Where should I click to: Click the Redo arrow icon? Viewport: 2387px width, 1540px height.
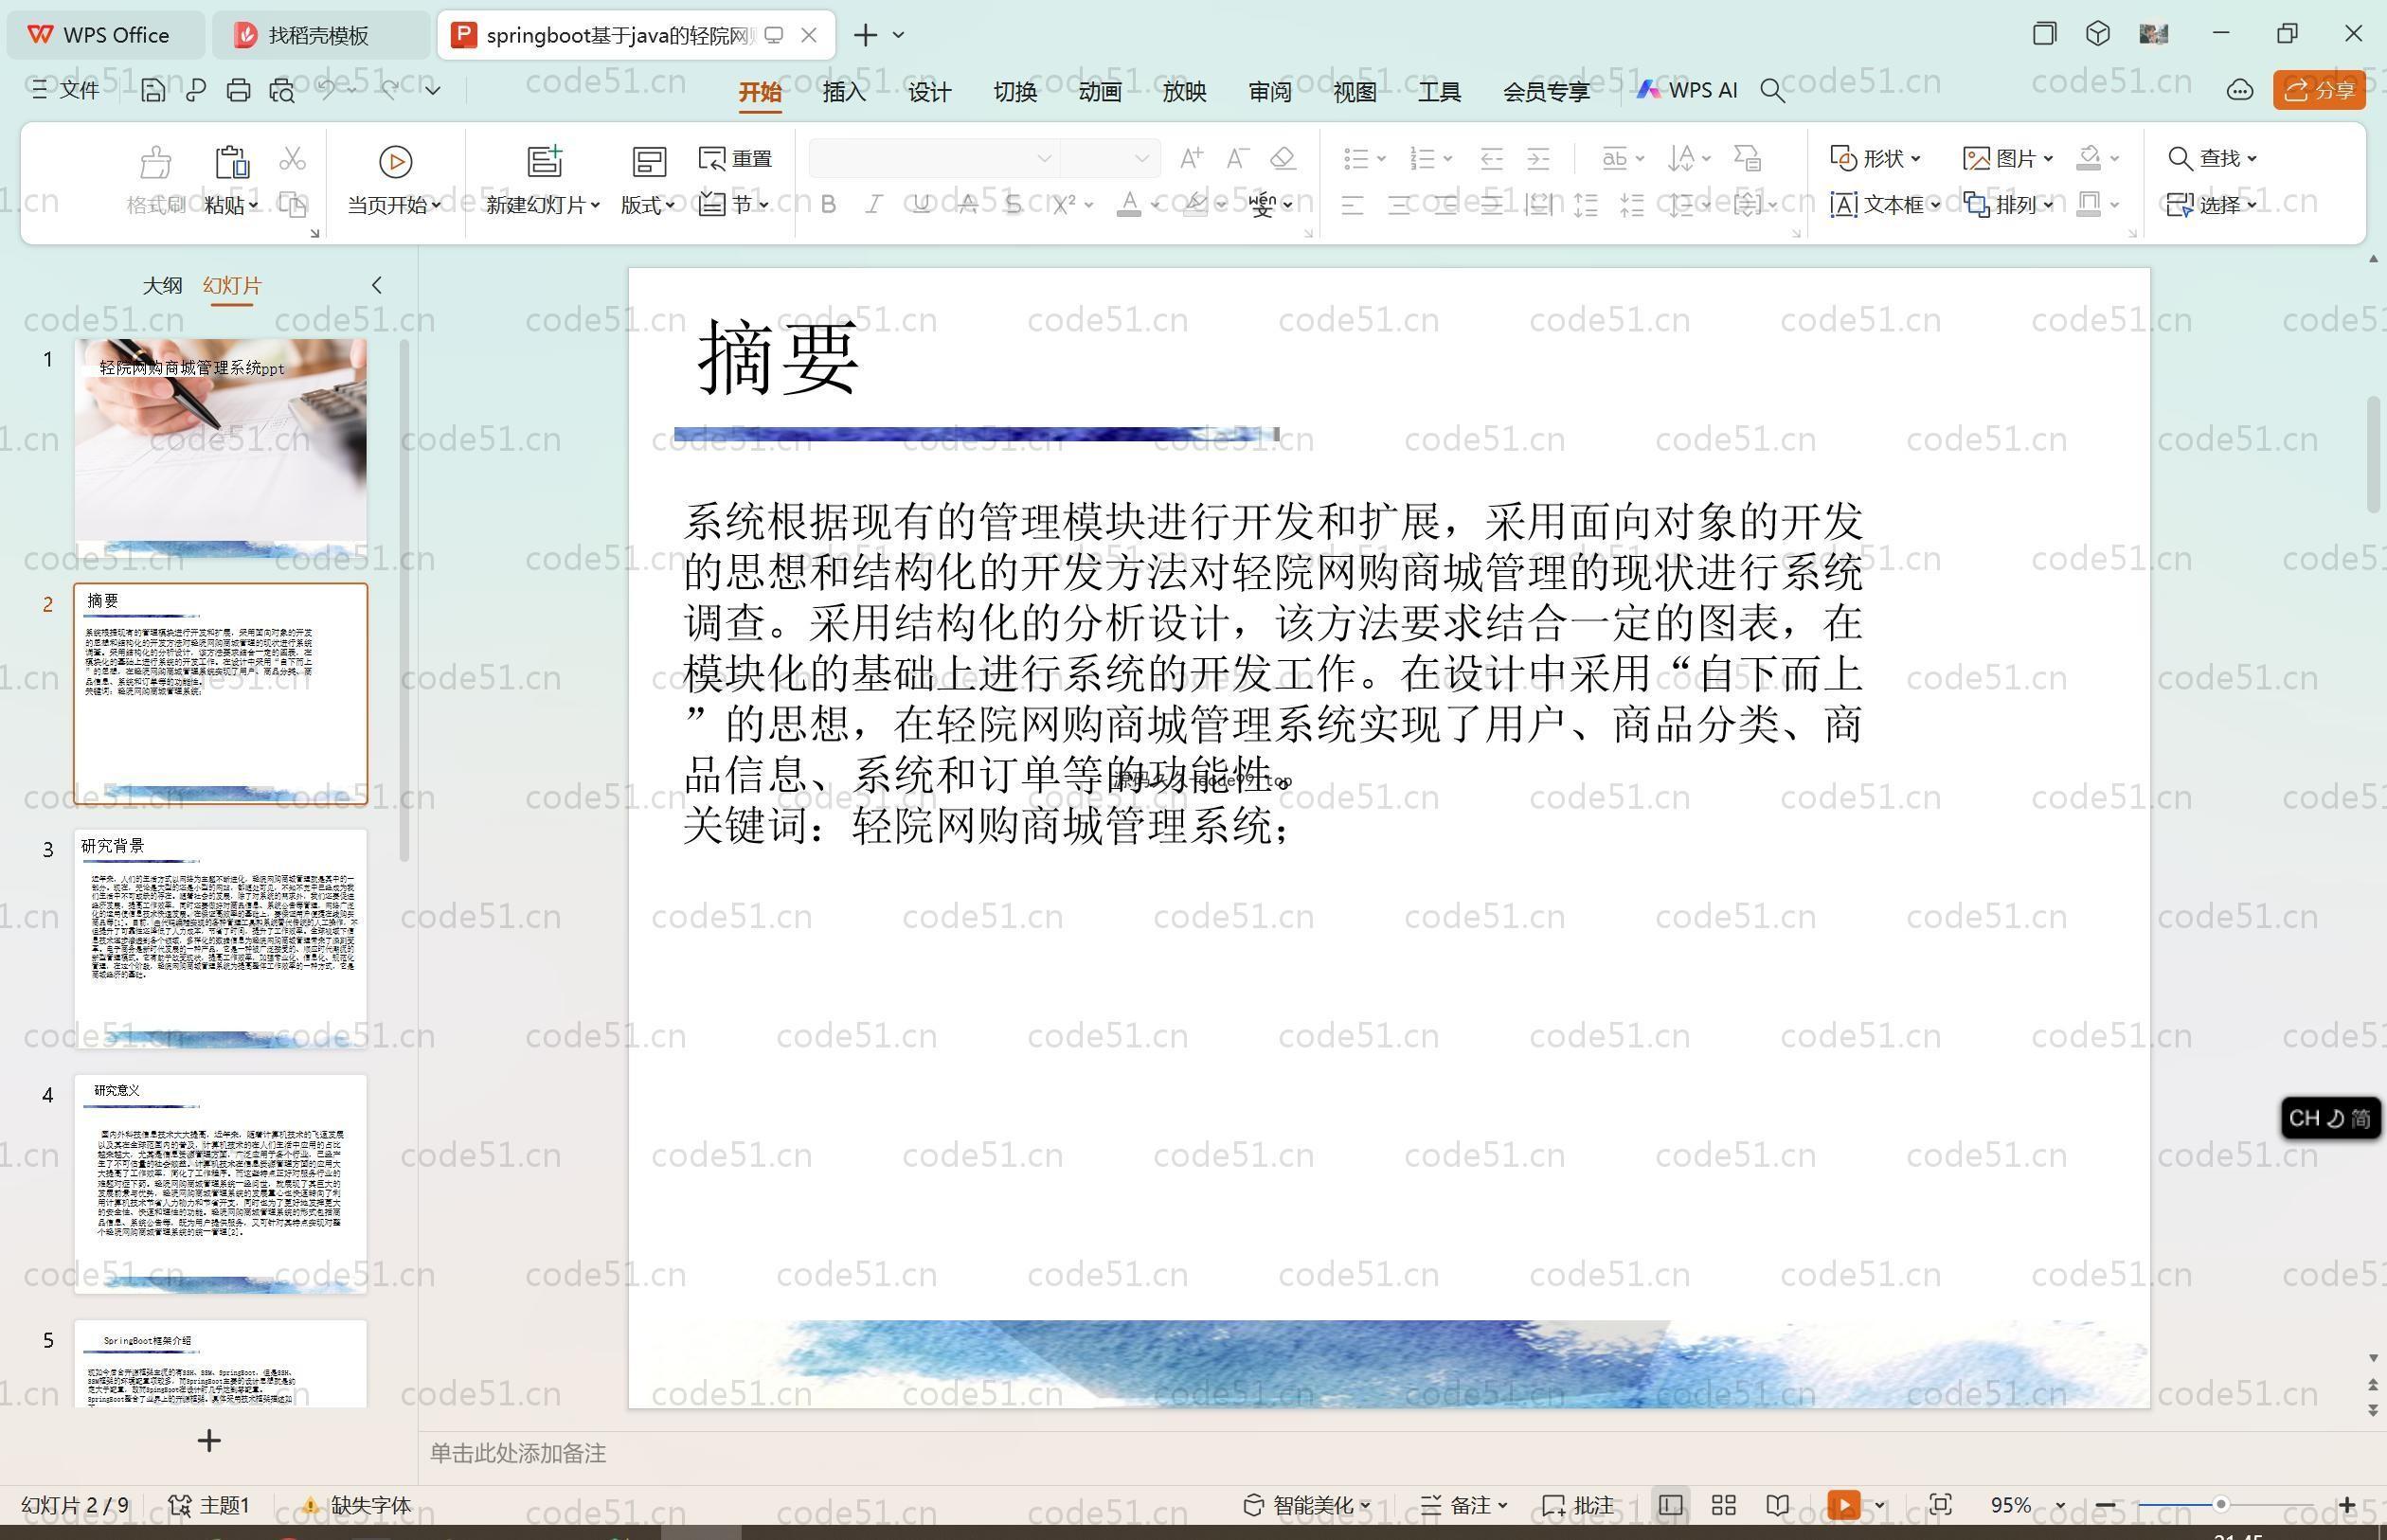[390, 90]
